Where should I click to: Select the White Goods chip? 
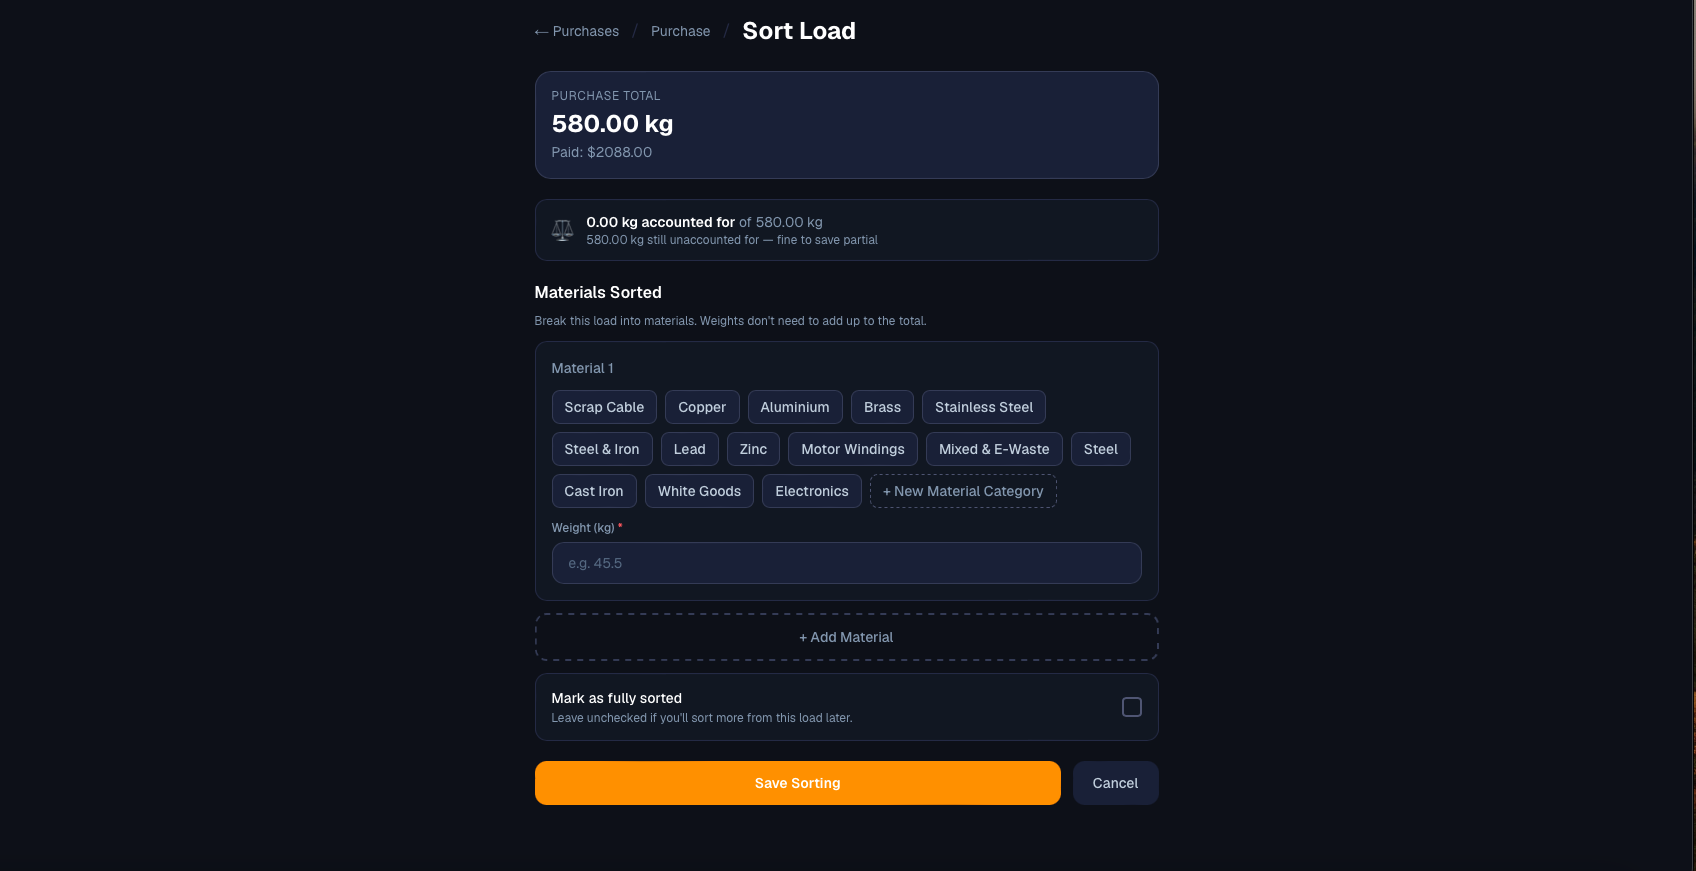tap(699, 491)
